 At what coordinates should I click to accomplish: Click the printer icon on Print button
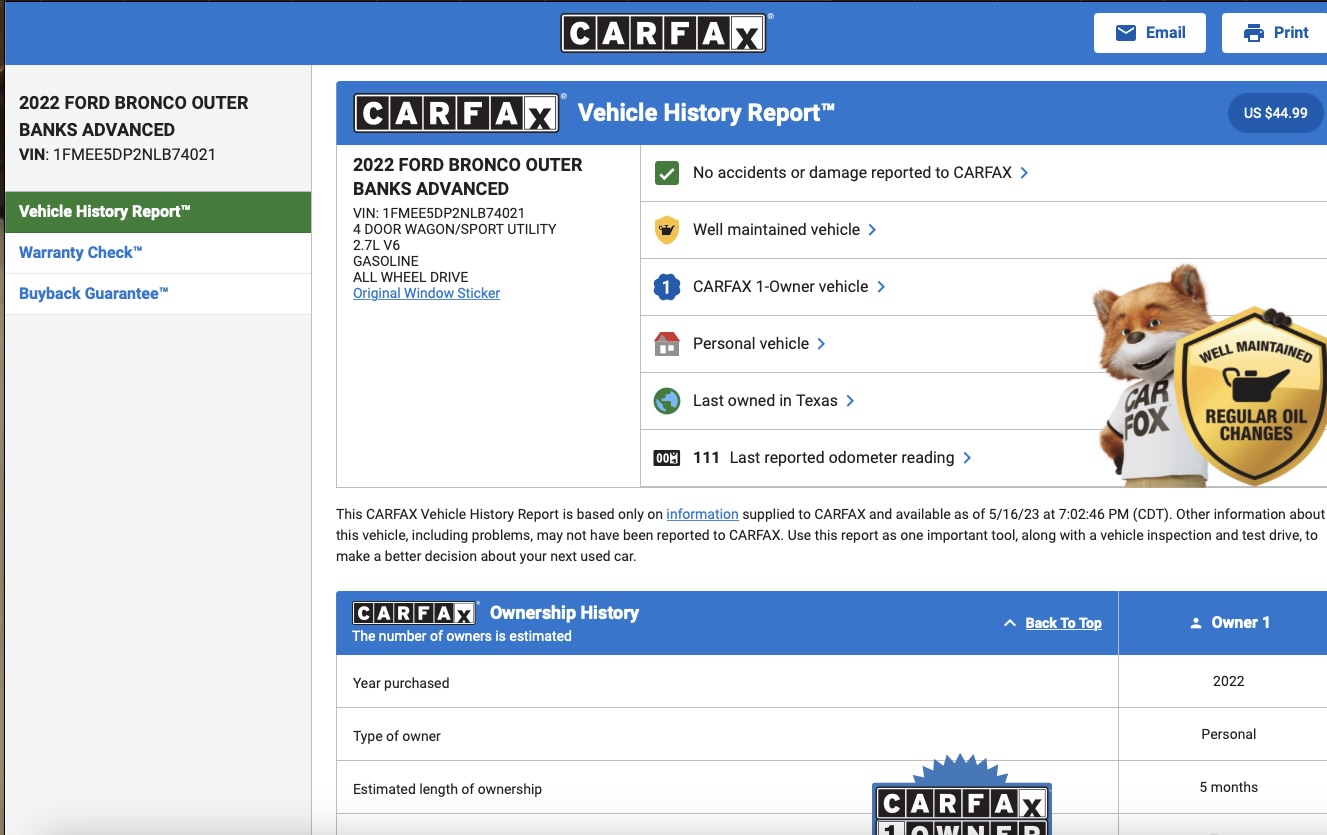(x=1254, y=33)
